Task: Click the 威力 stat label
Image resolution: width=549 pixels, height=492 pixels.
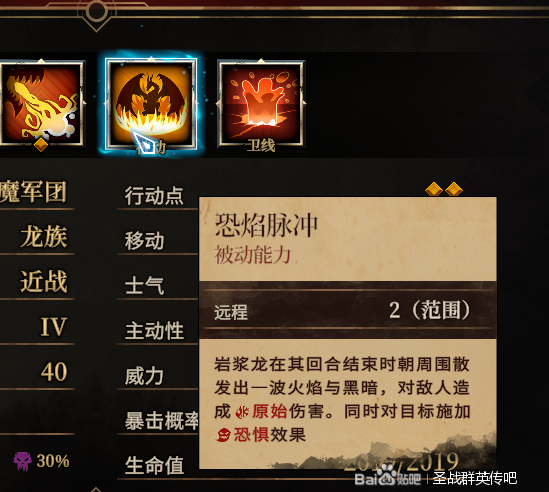Action: (144, 376)
